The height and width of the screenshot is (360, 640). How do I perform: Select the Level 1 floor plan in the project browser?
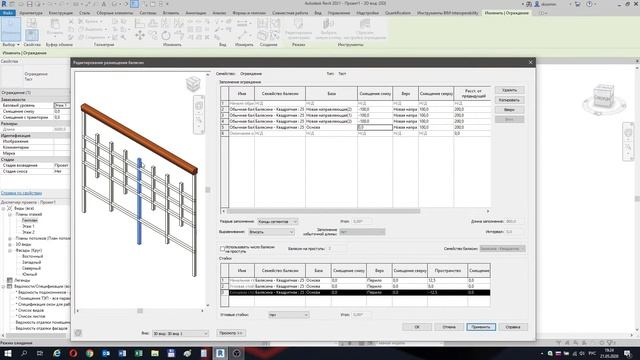28,226
